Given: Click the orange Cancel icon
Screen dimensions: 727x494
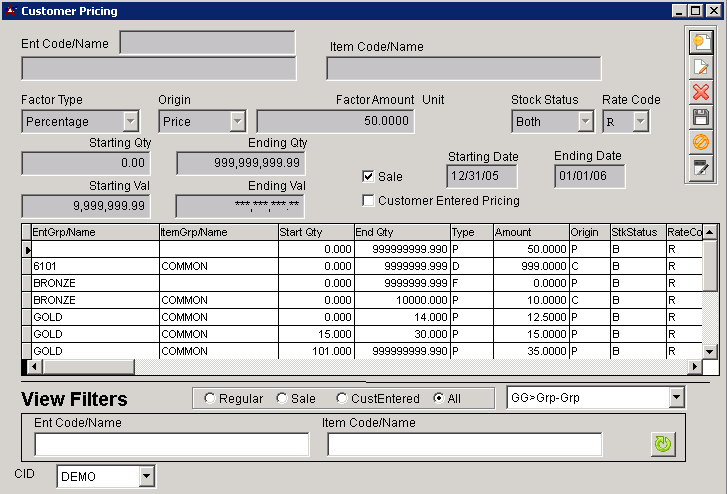Looking at the screenshot, I should 700,142.
